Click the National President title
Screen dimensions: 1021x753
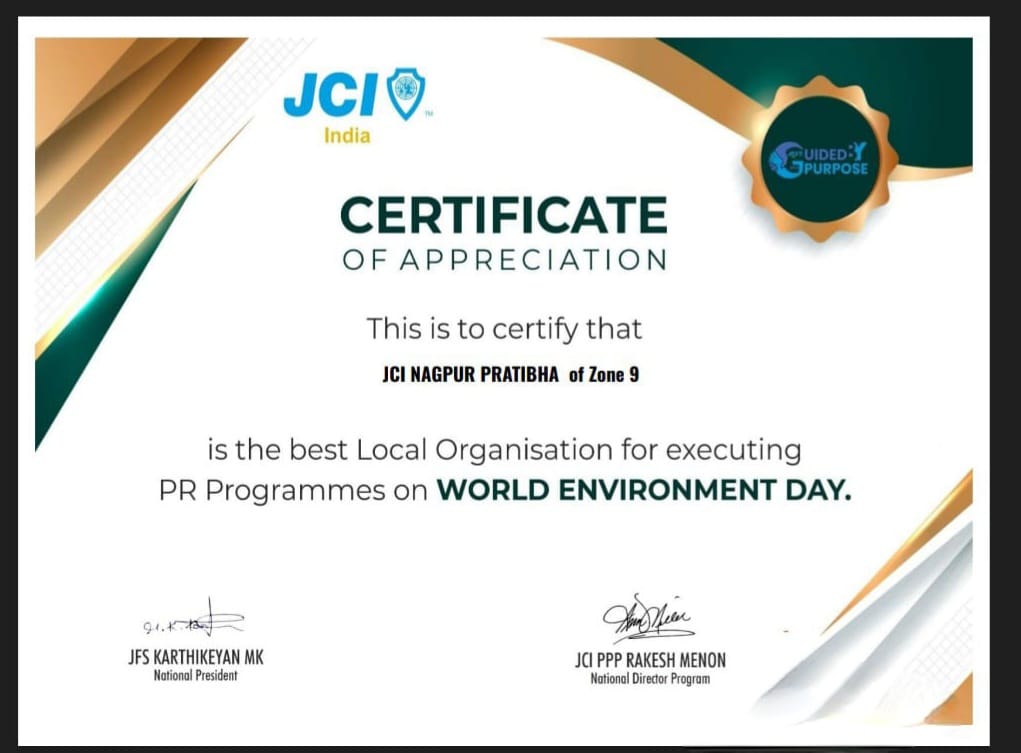click(x=195, y=675)
